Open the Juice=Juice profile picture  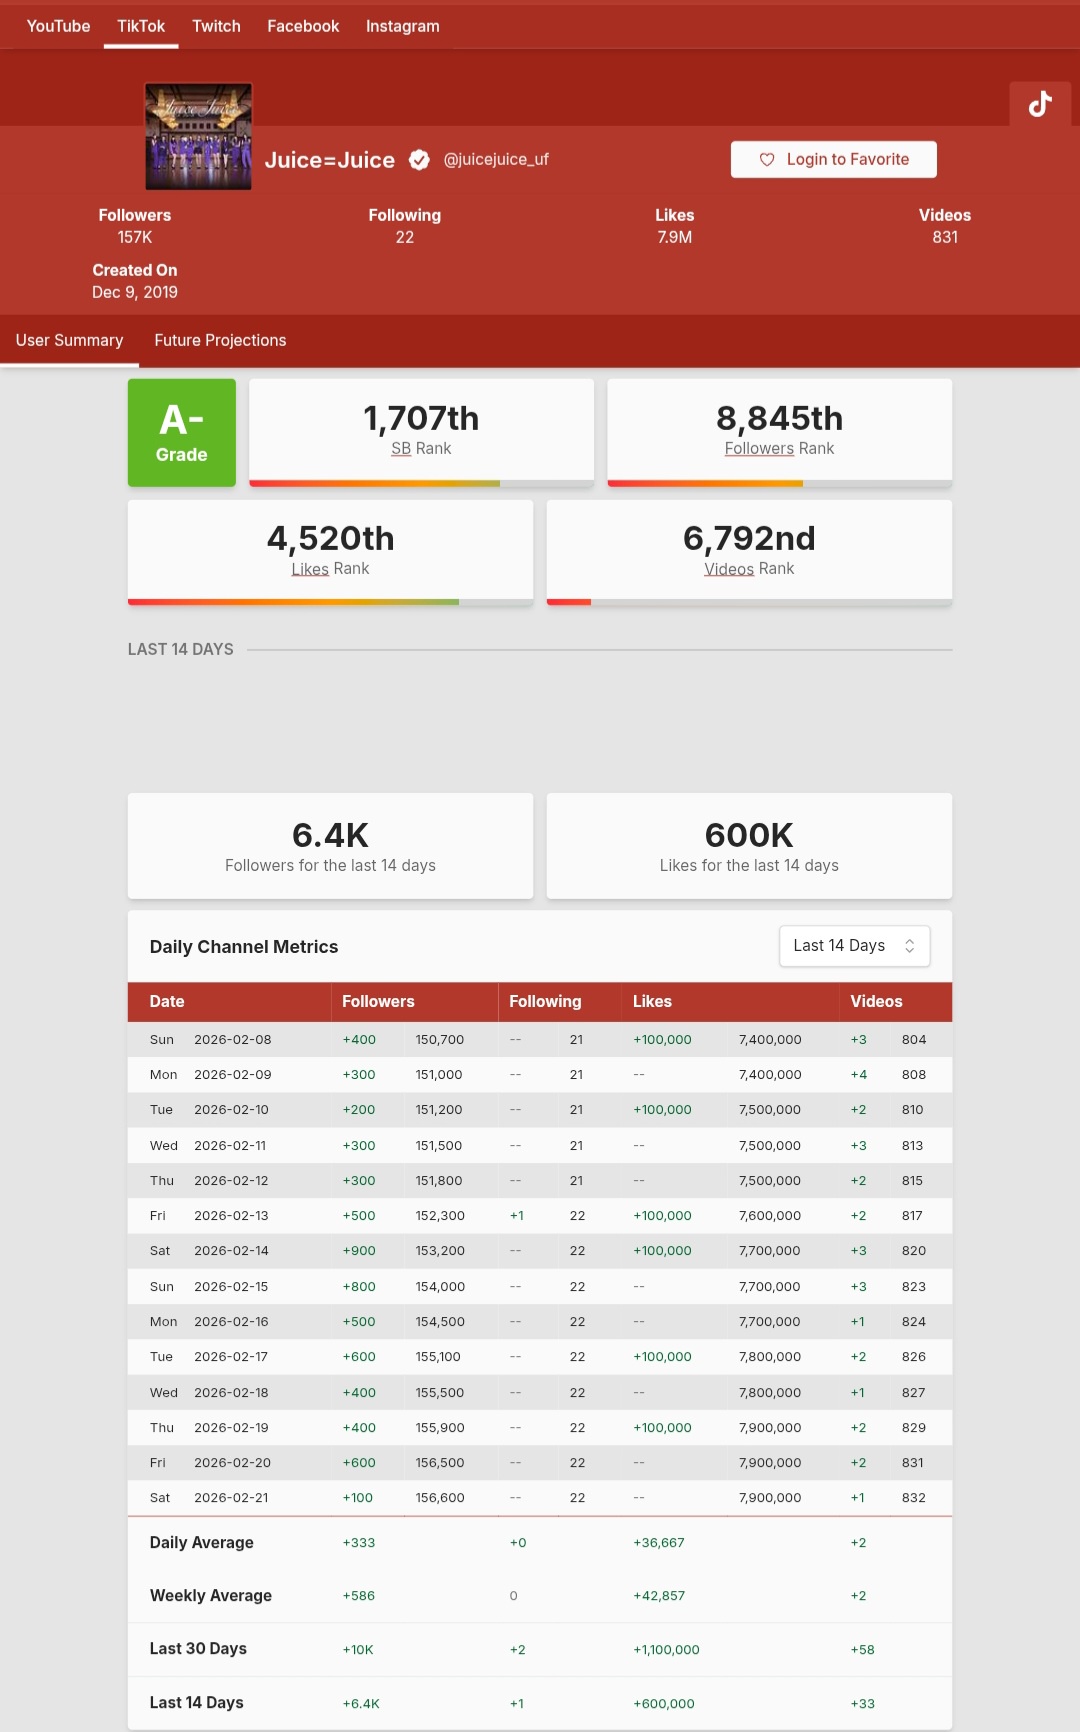point(198,136)
